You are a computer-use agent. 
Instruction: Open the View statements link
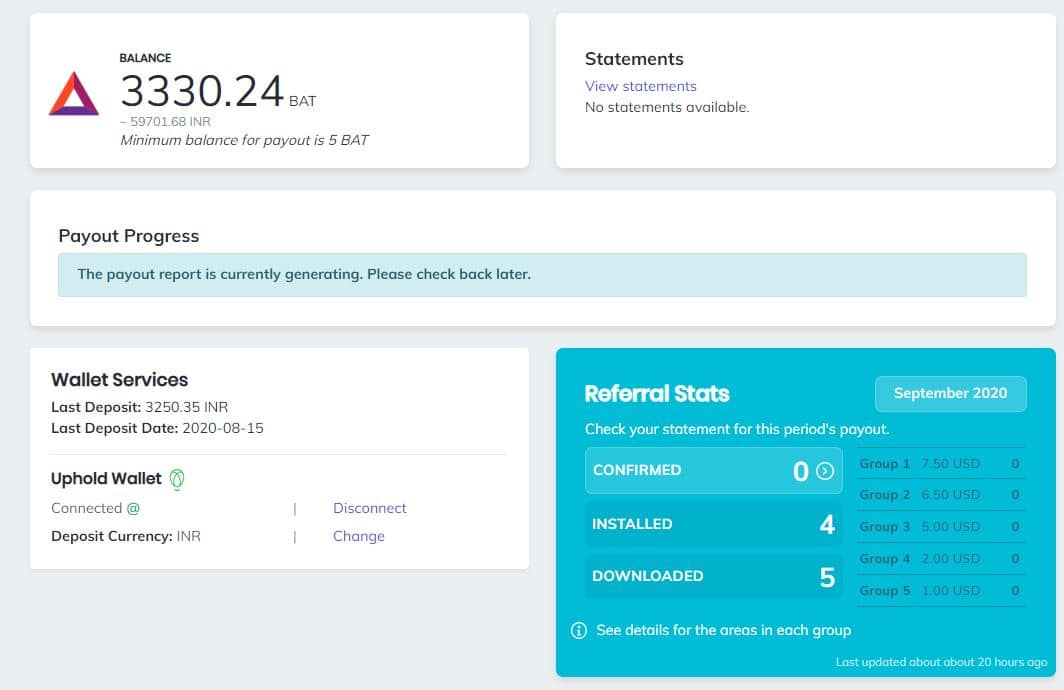[x=641, y=86]
